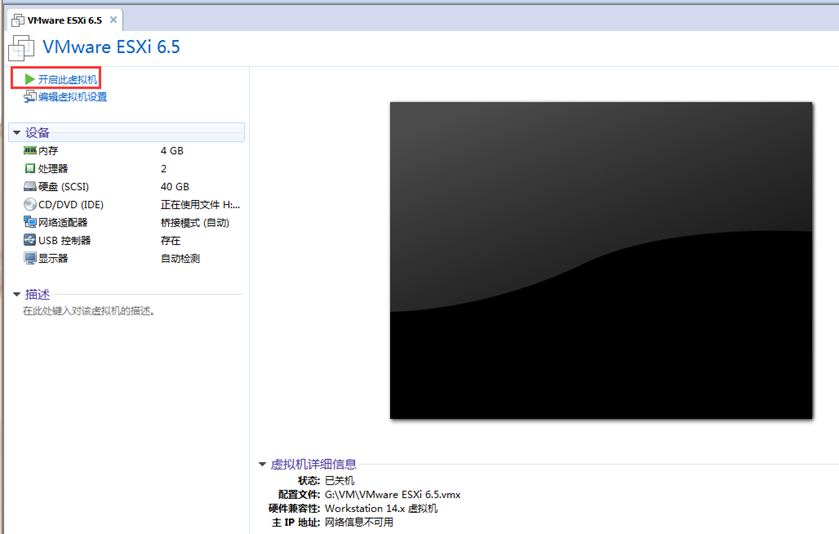
Task: Select CD/DVD (IDE) device label
Action: coord(71,204)
